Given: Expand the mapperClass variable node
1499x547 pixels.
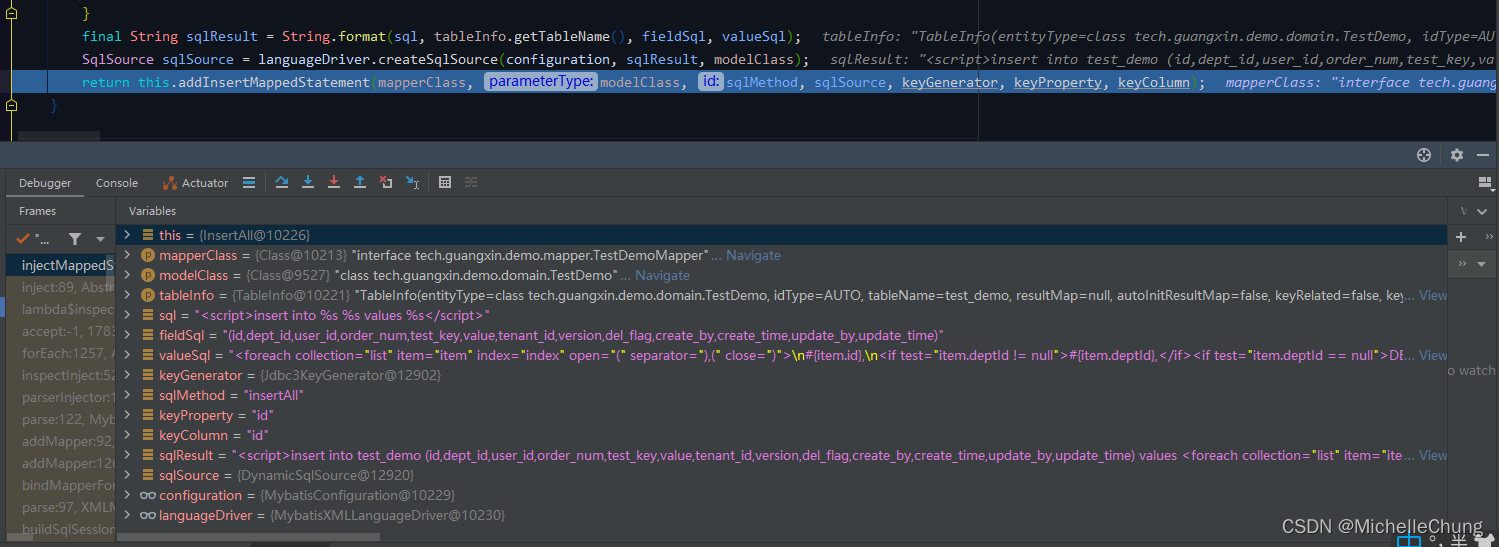Looking at the screenshot, I should [x=127, y=255].
